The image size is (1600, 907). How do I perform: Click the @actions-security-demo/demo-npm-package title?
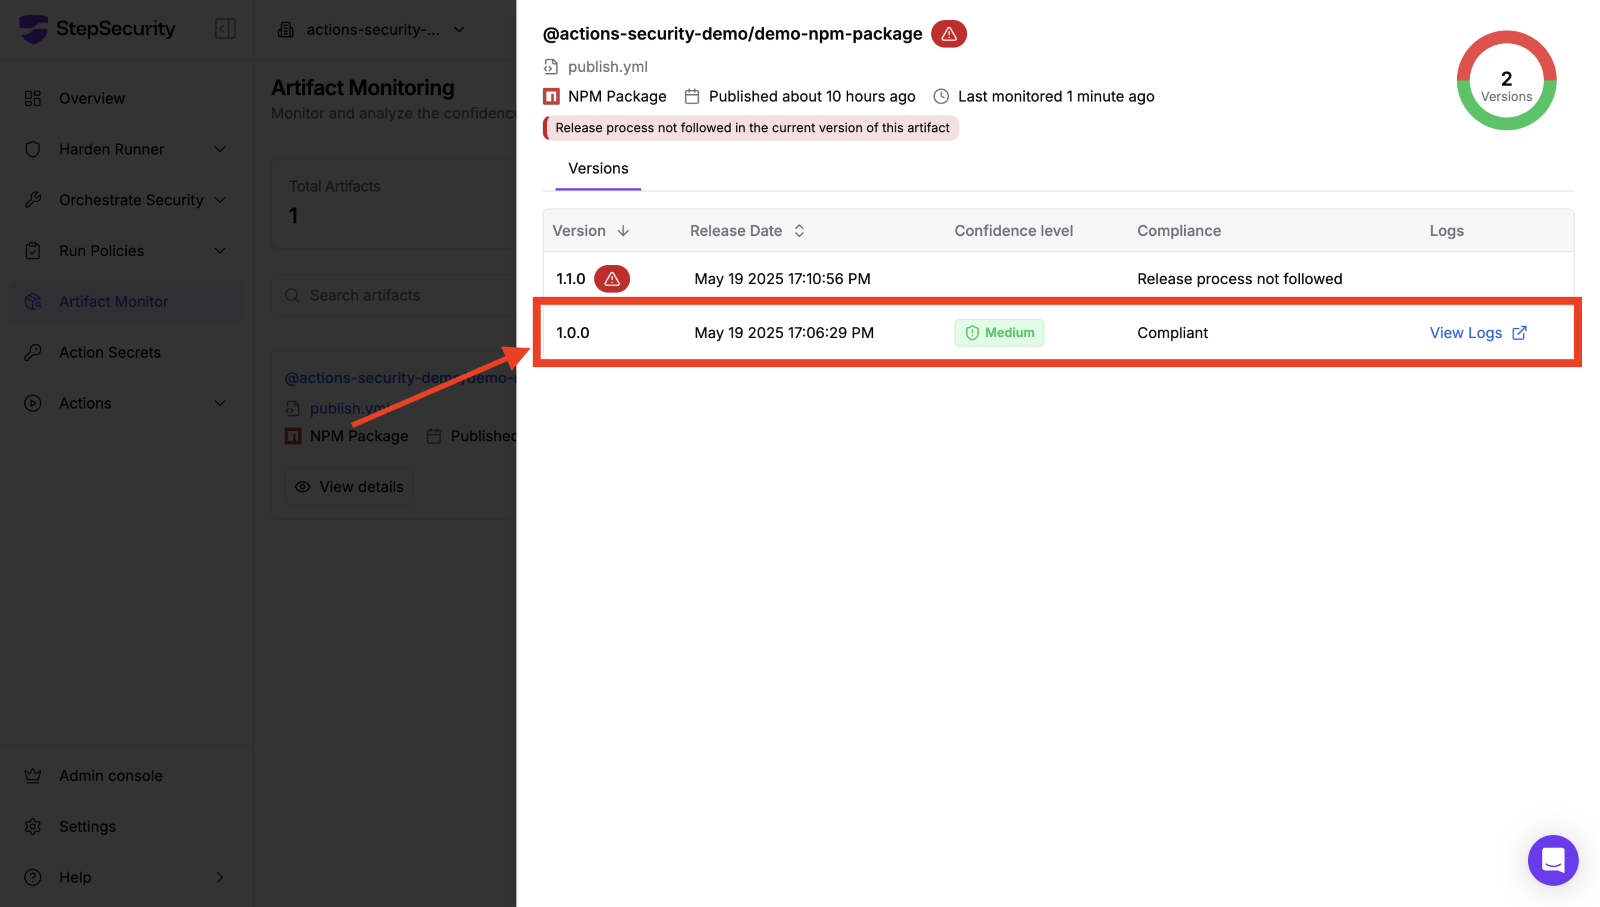point(733,34)
